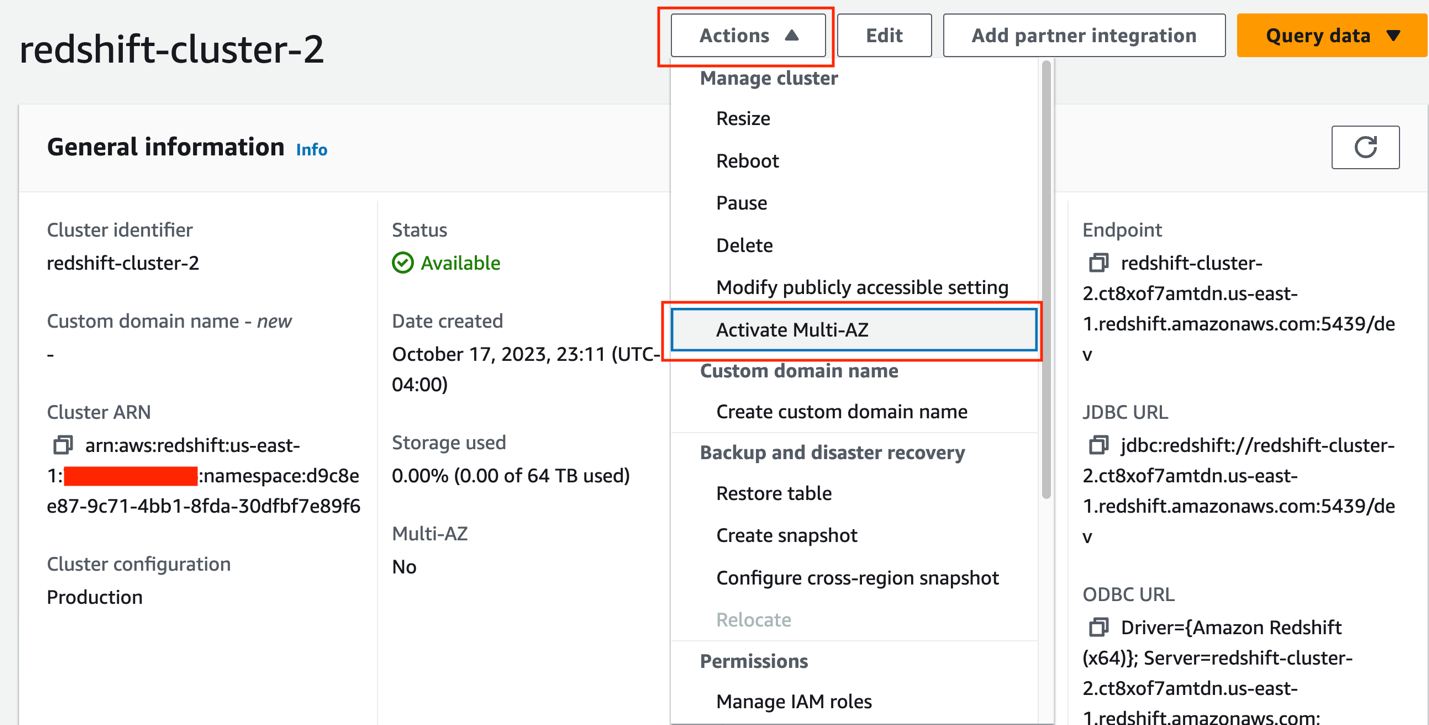The image size is (1429, 725).
Task: Click the Permissions section header
Action: [754, 661]
